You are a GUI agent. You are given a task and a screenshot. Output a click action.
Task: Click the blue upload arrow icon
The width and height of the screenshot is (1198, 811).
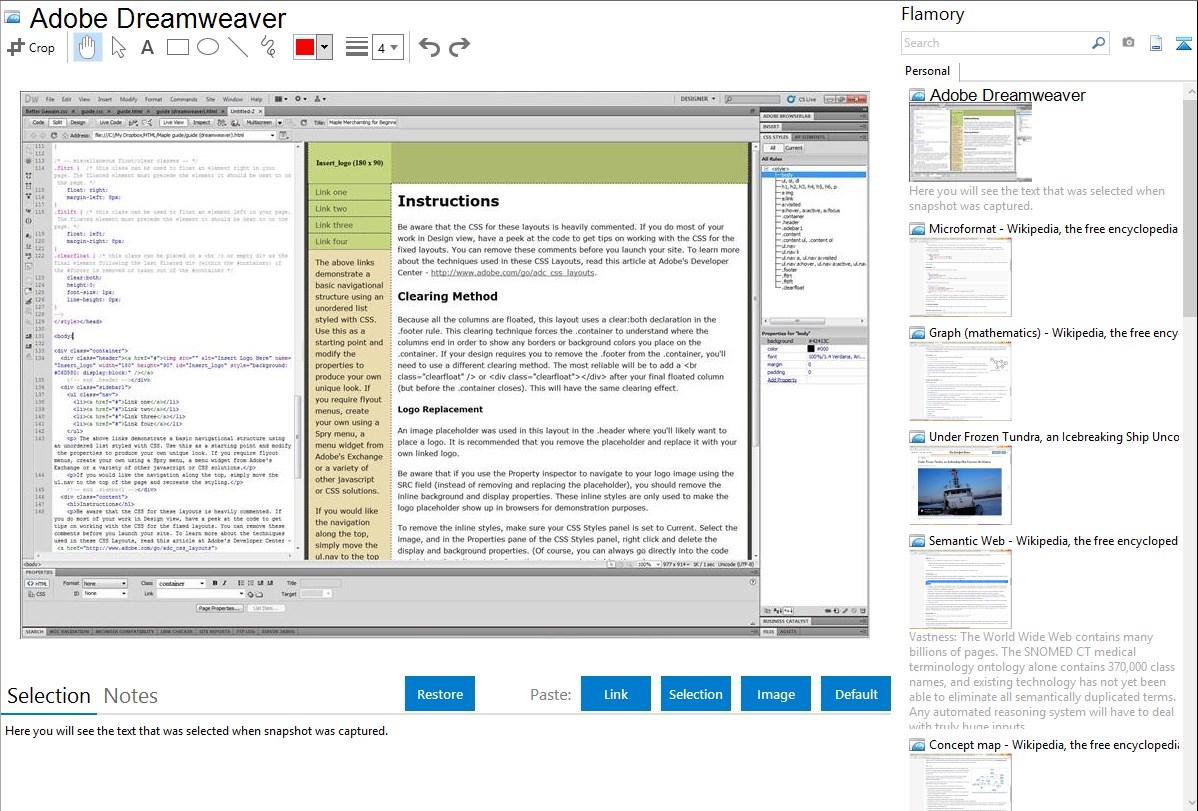tap(1183, 43)
